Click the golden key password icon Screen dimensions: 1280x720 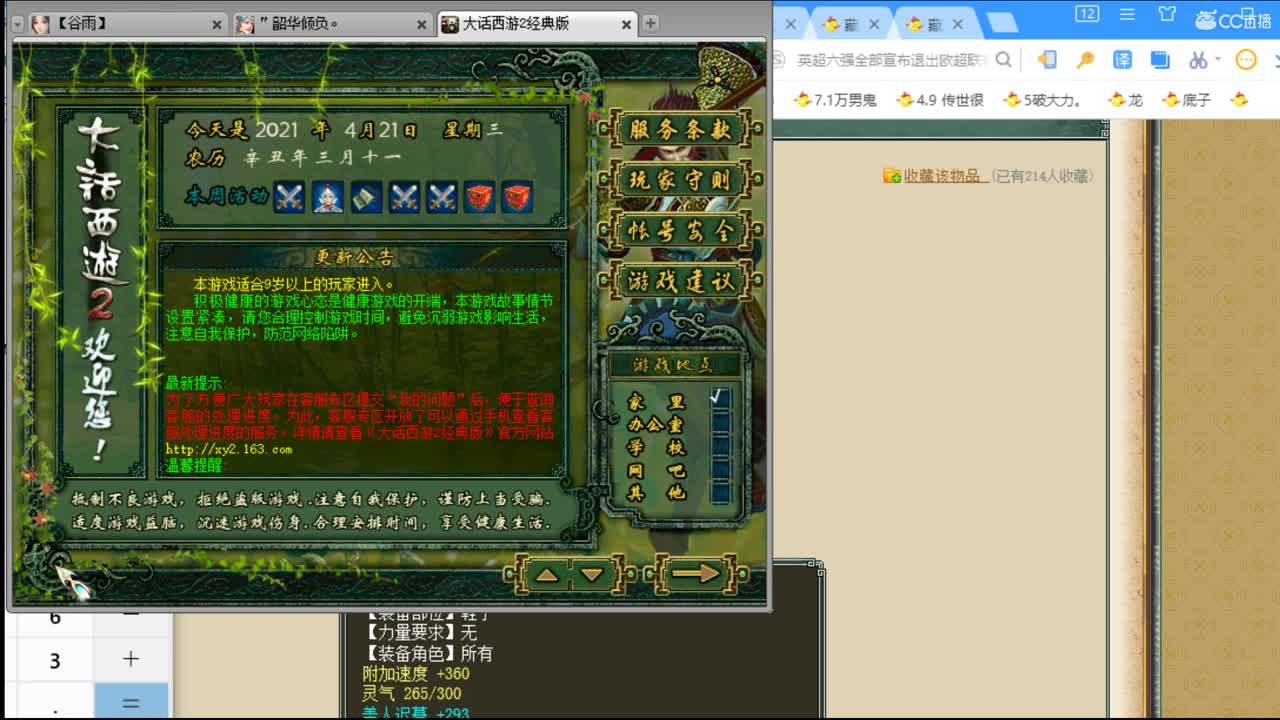click(1085, 60)
